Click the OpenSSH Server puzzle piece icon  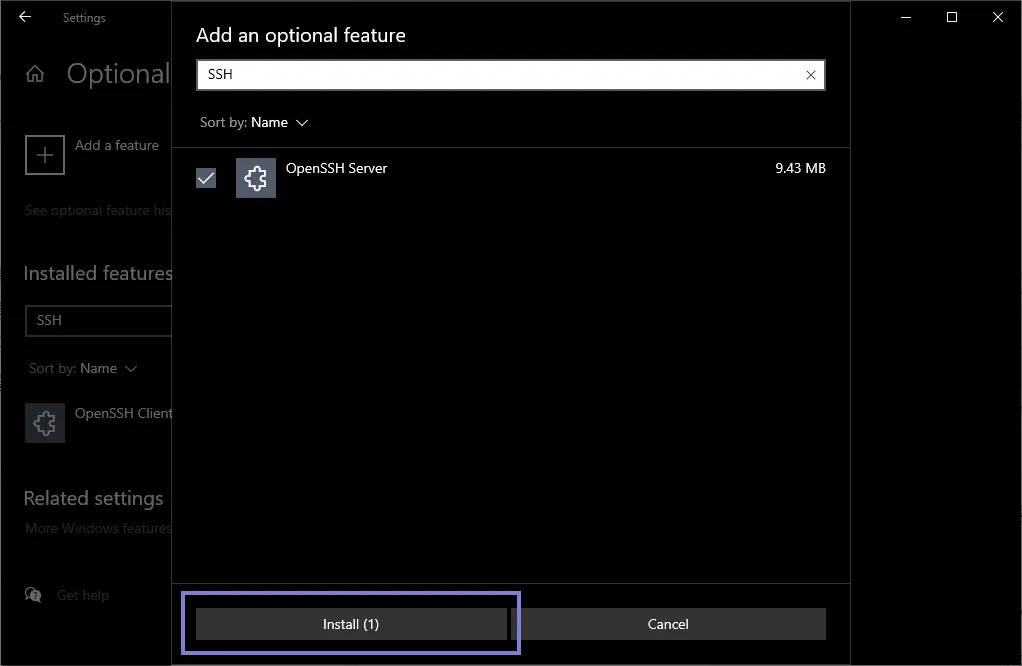(x=256, y=178)
